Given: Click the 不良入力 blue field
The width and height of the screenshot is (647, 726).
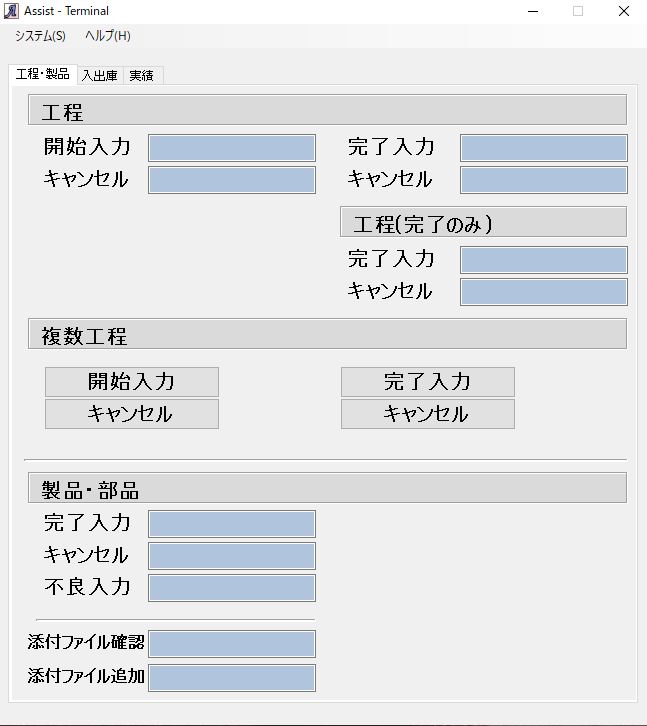Looking at the screenshot, I should (x=232, y=588).
